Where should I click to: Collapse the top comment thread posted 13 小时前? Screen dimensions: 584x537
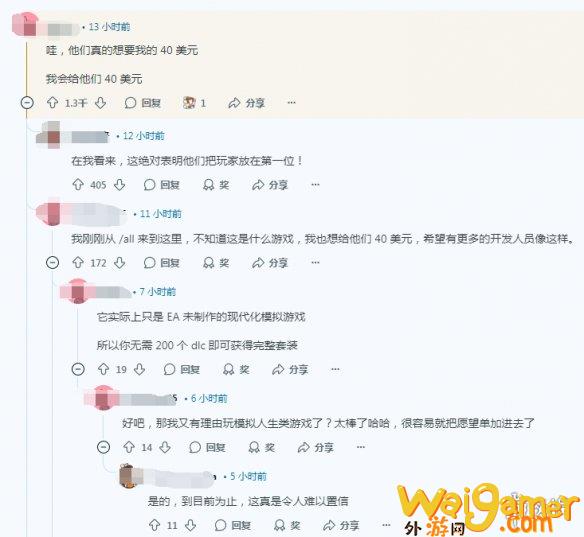[27, 103]
